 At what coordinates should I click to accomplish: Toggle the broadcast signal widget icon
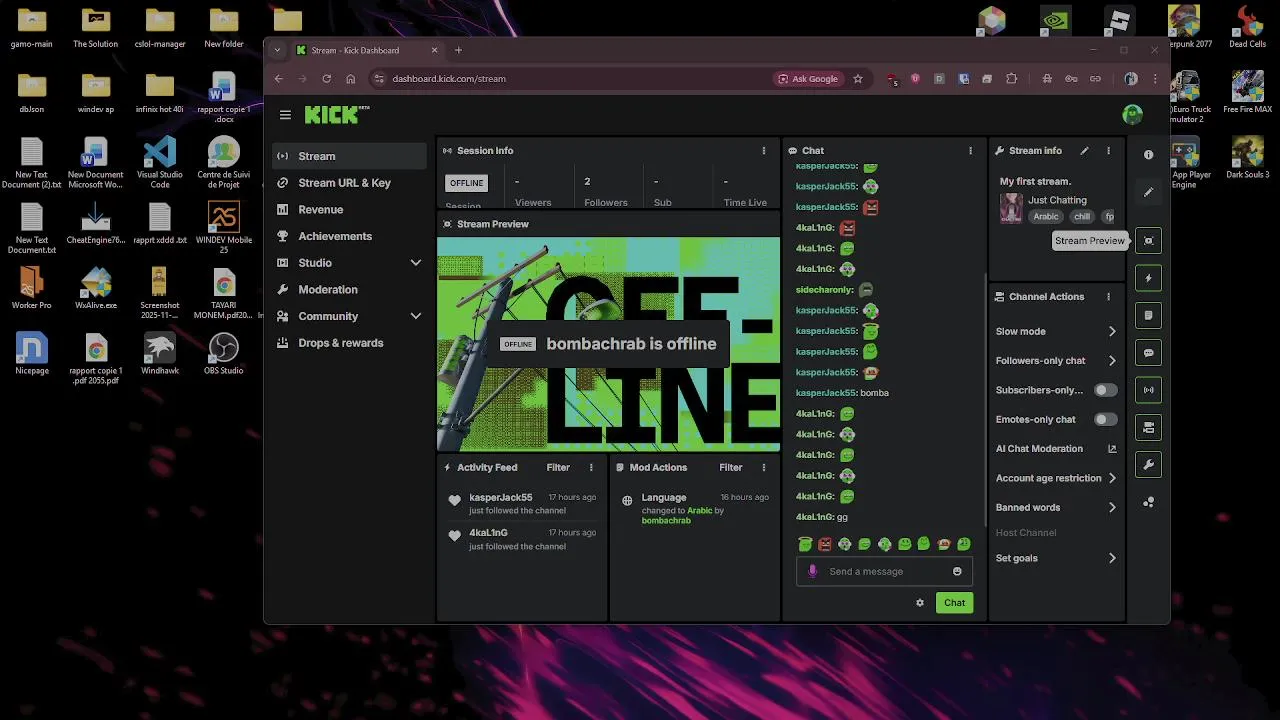pyautogui.click(x=1148, y=390)
